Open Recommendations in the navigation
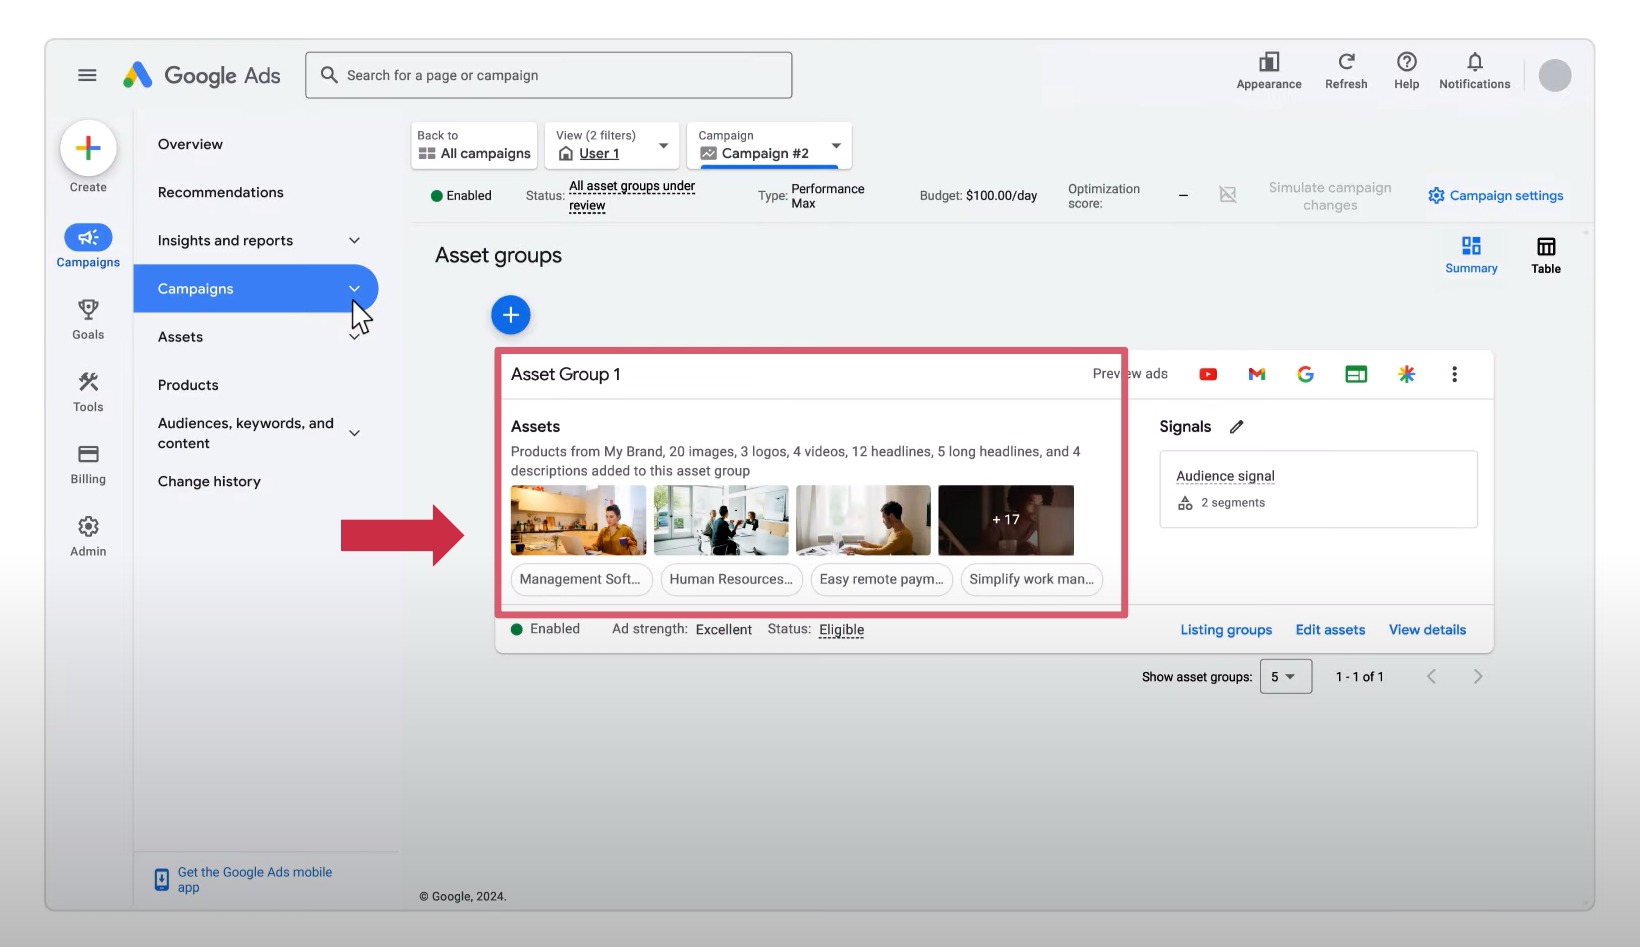The width and height of the screenshot is (1640, 947). pos(221,192)
